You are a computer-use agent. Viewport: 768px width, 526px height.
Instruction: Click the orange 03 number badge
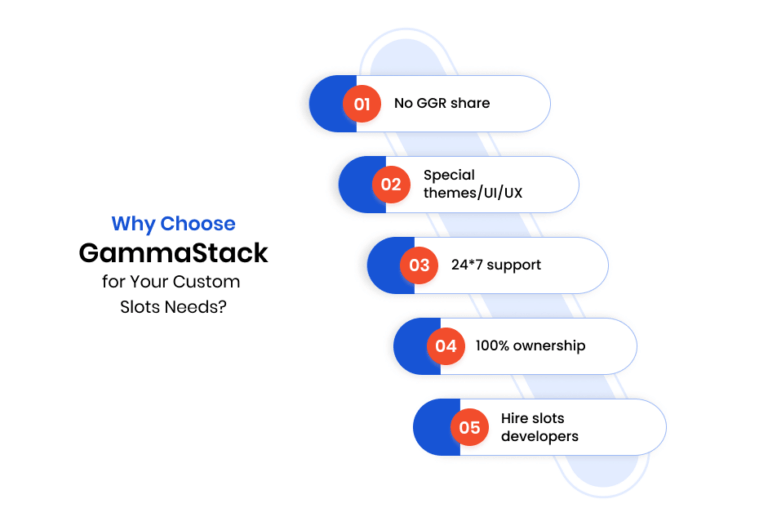coord(419,265)
